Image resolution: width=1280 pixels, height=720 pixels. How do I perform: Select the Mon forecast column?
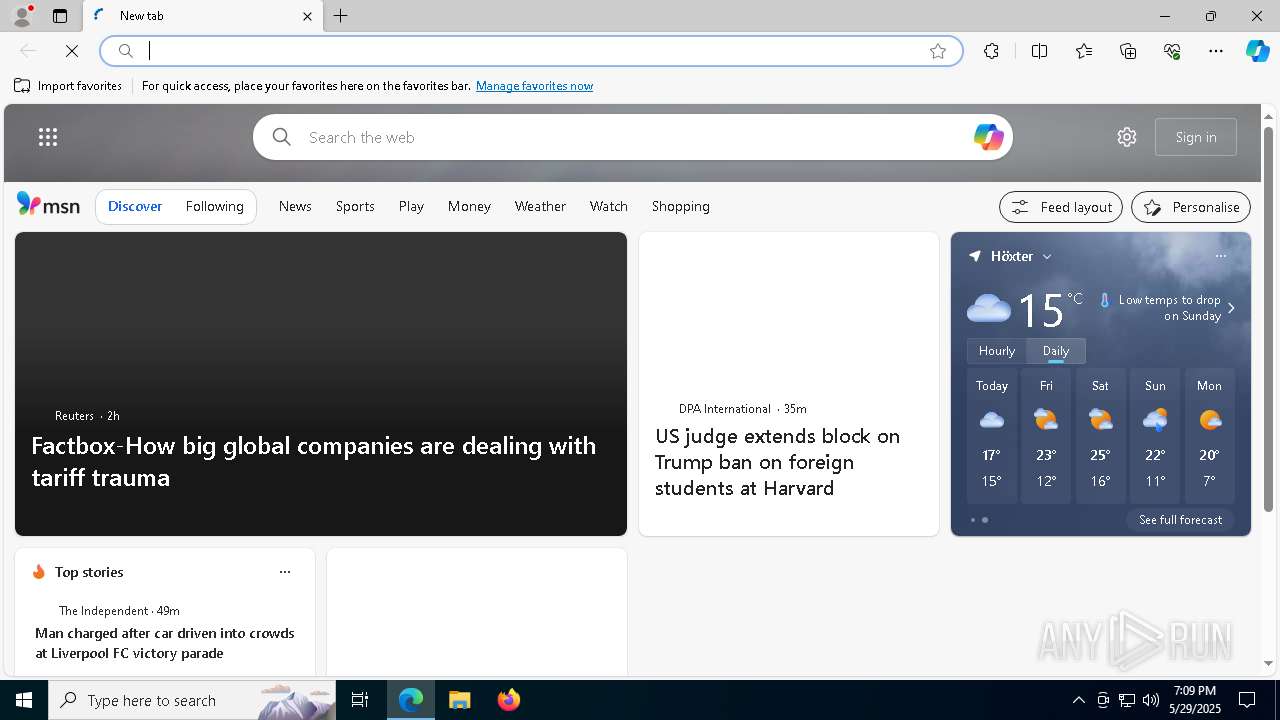pos(1209,436)
